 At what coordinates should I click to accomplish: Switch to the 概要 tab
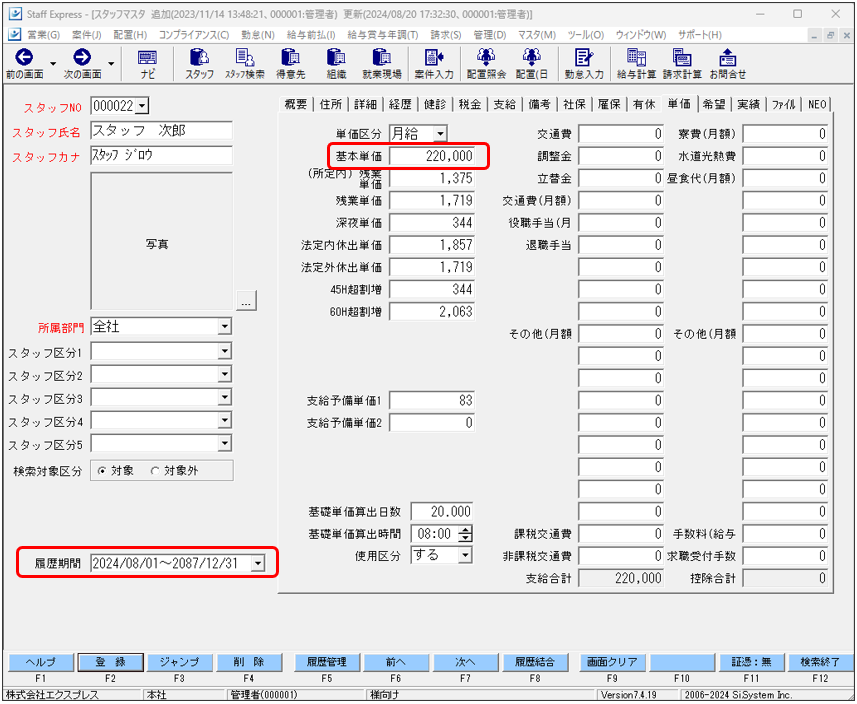(296, 104)
